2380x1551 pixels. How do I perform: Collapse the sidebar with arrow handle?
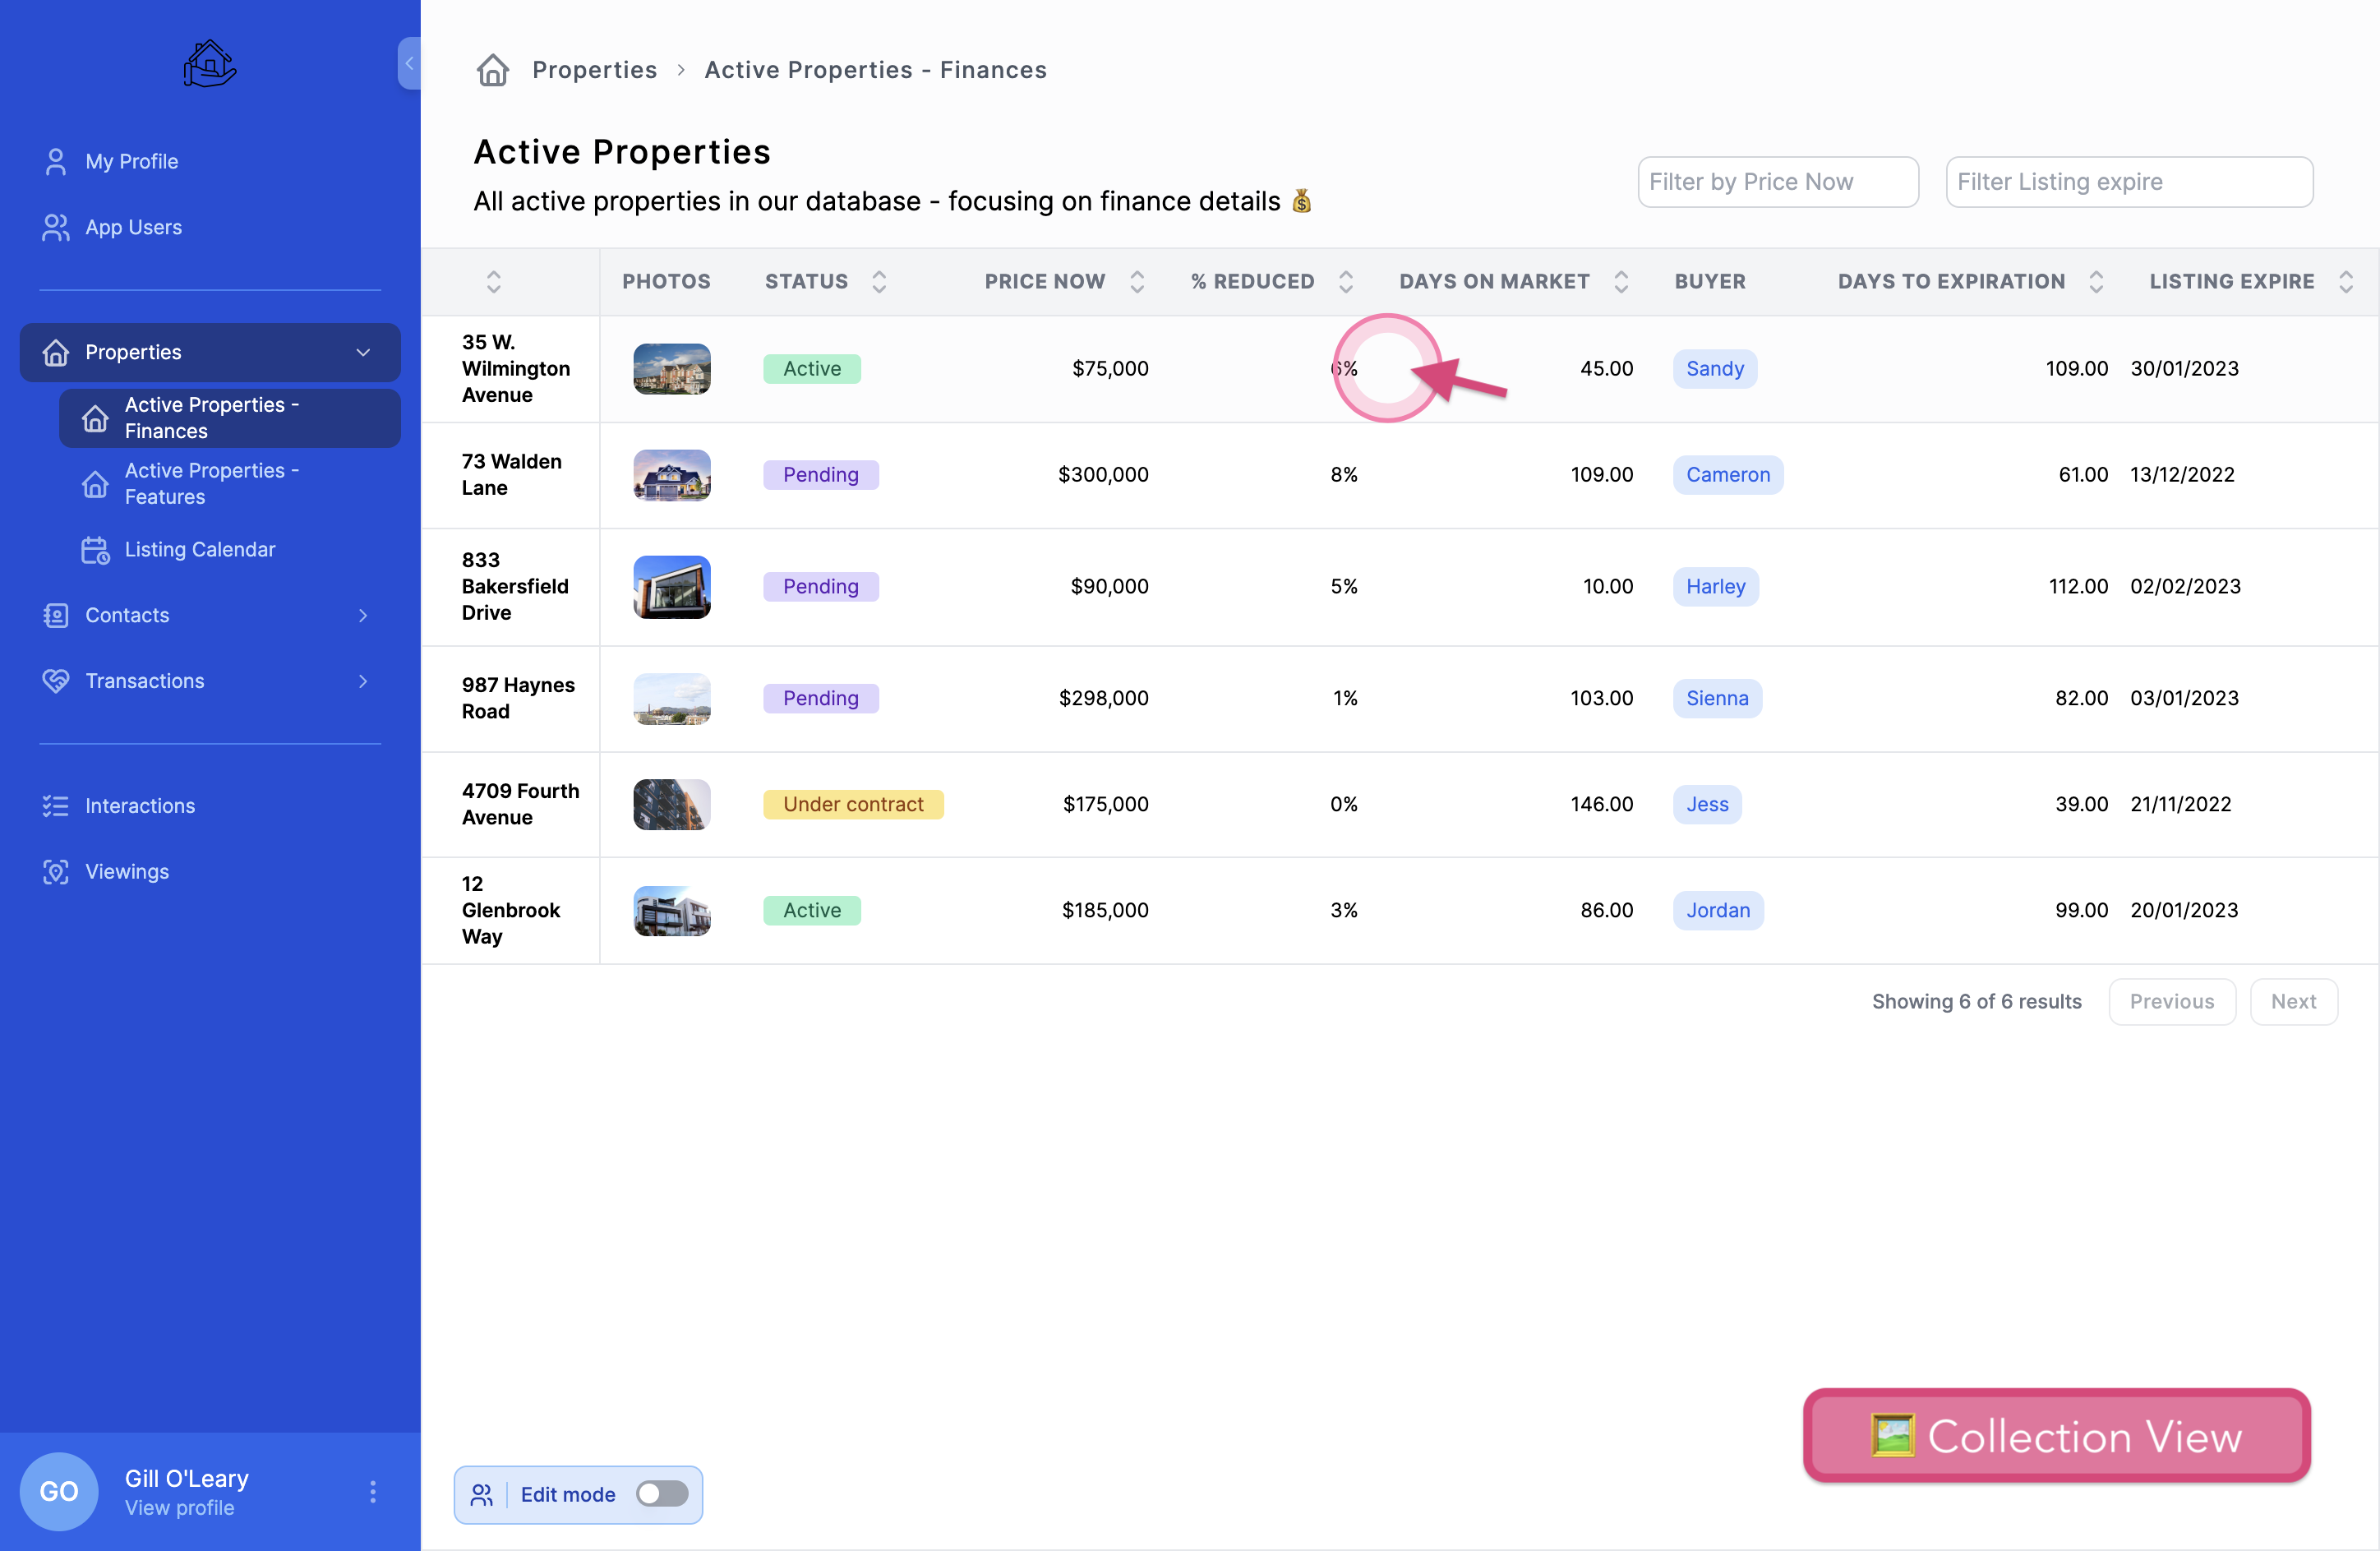[x=409, y=63]
